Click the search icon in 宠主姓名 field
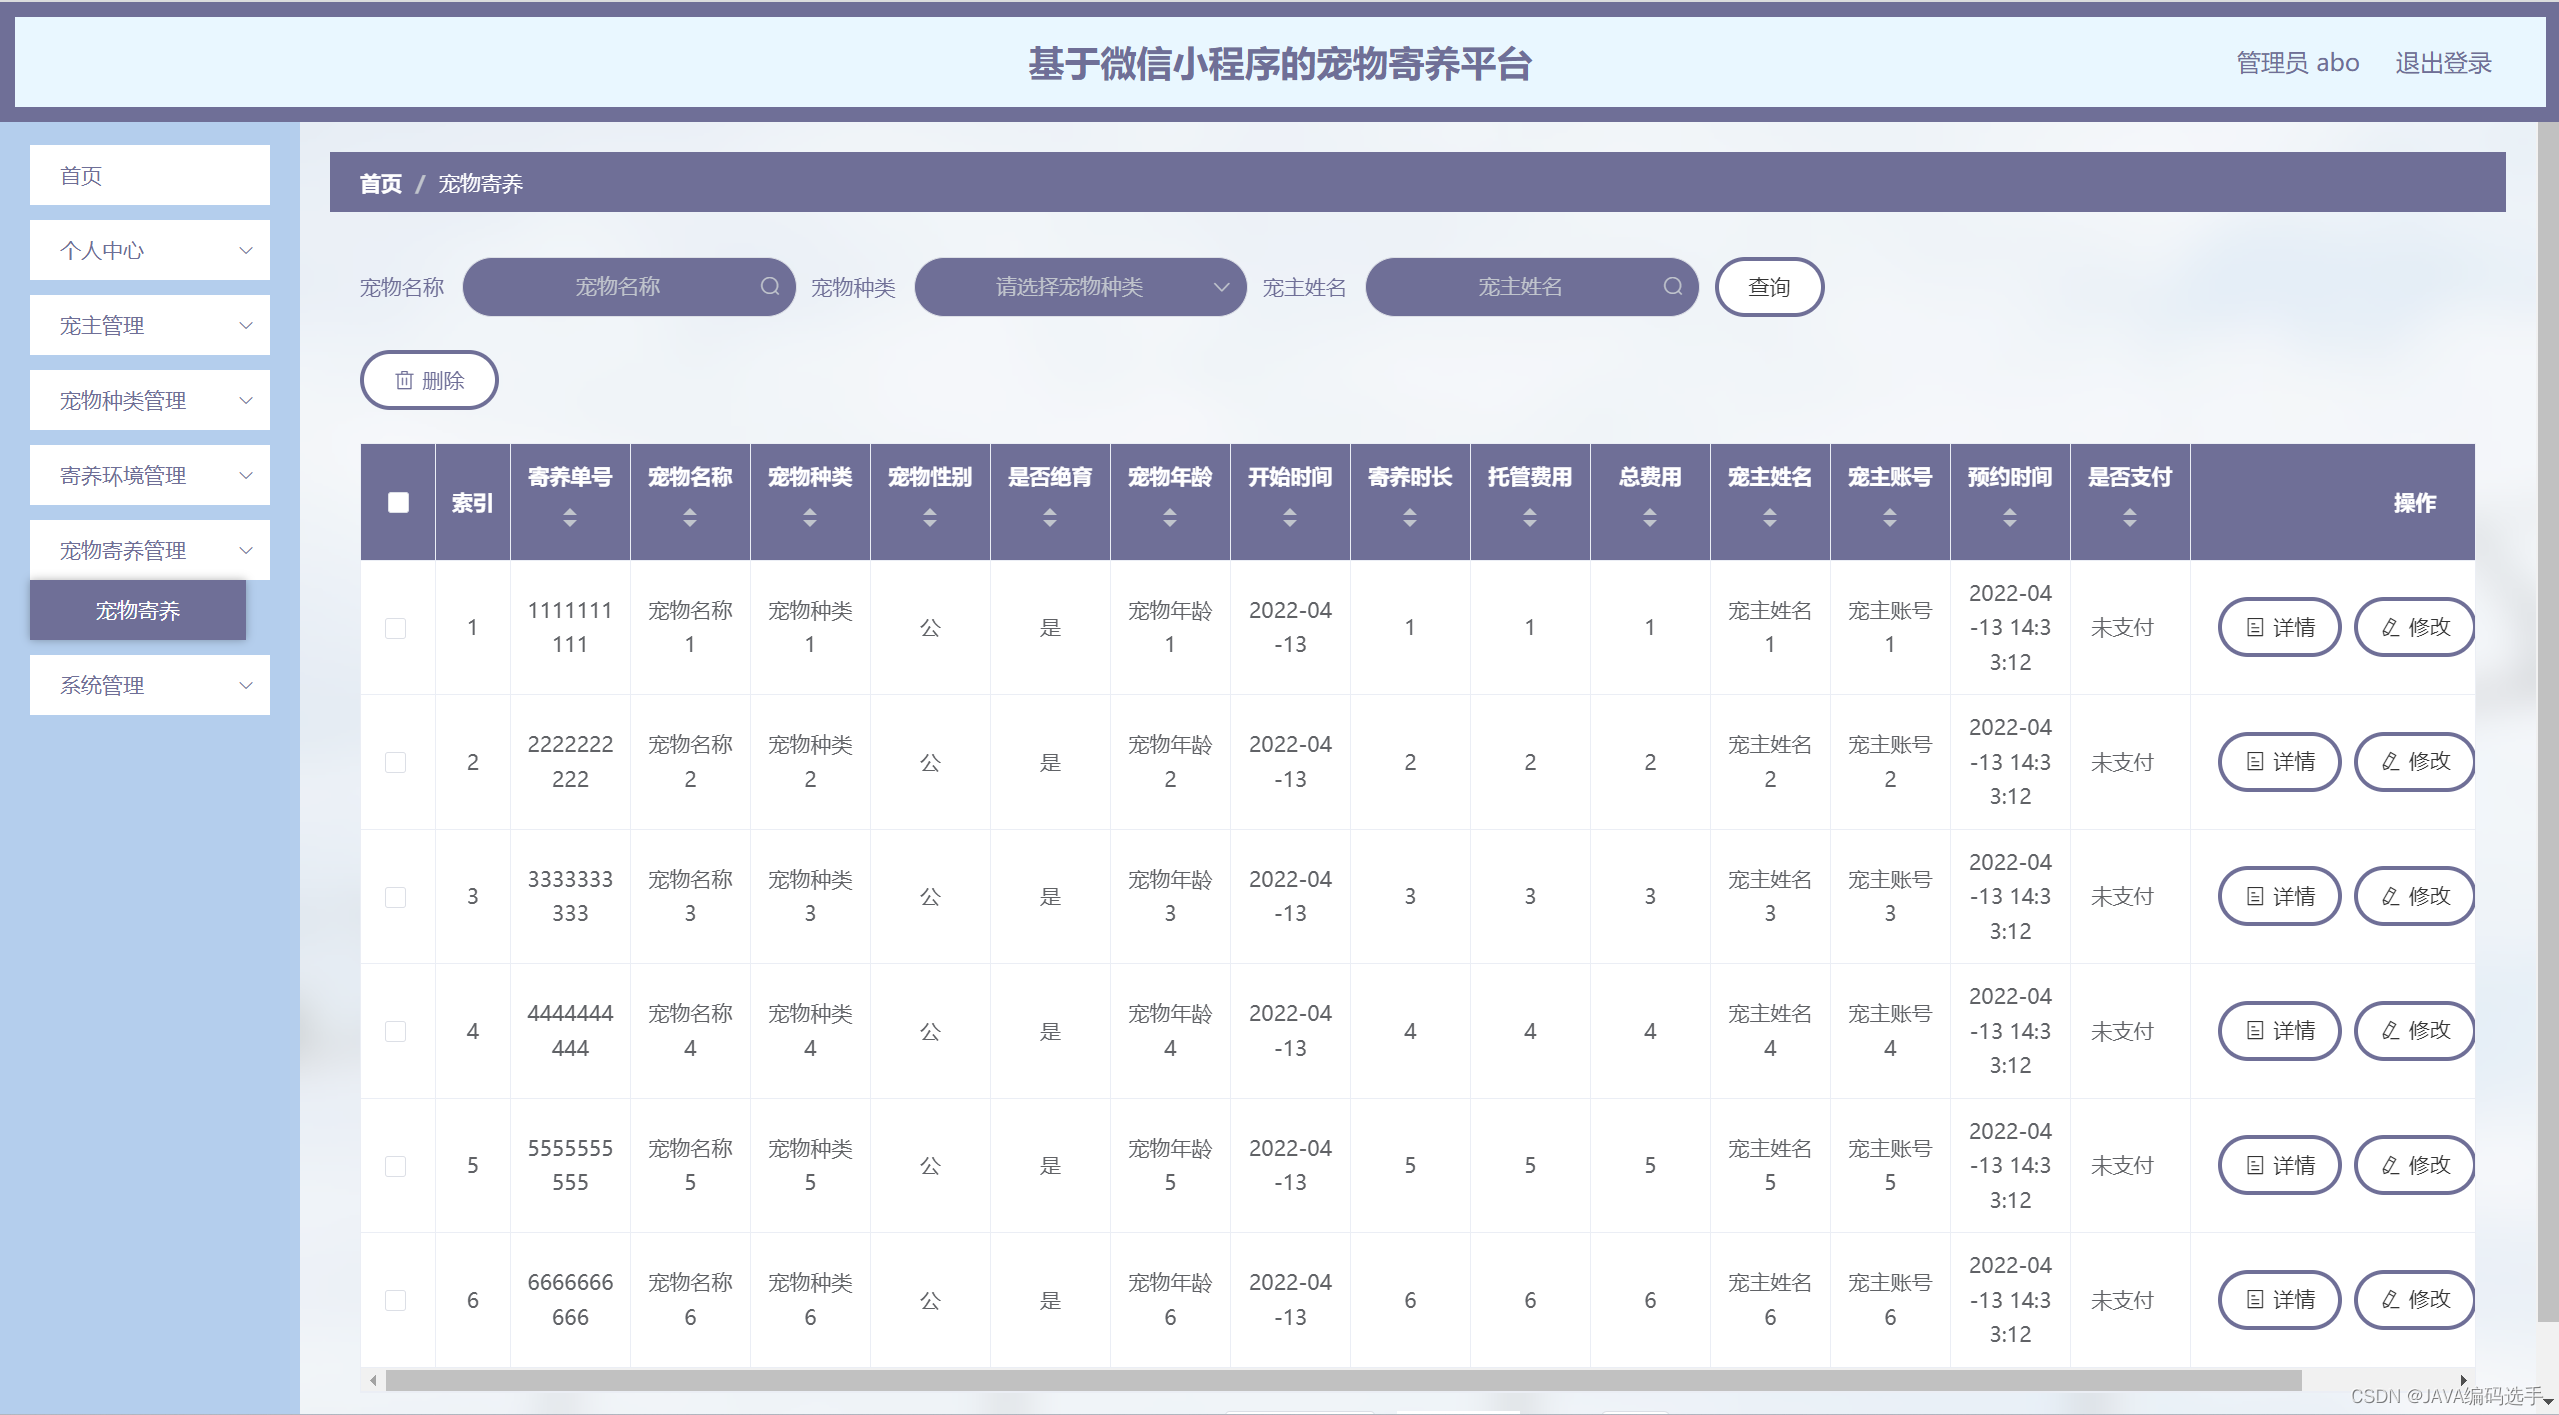 (x=1672, y=287)
